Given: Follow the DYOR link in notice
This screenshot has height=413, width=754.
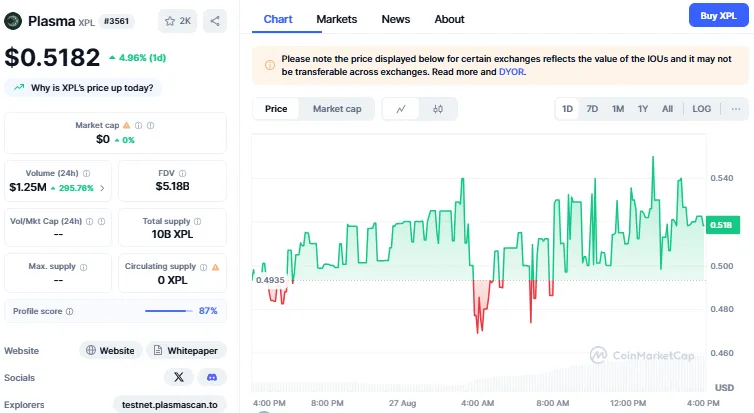Looking at the screenshot, I should [x=511, y=72].
